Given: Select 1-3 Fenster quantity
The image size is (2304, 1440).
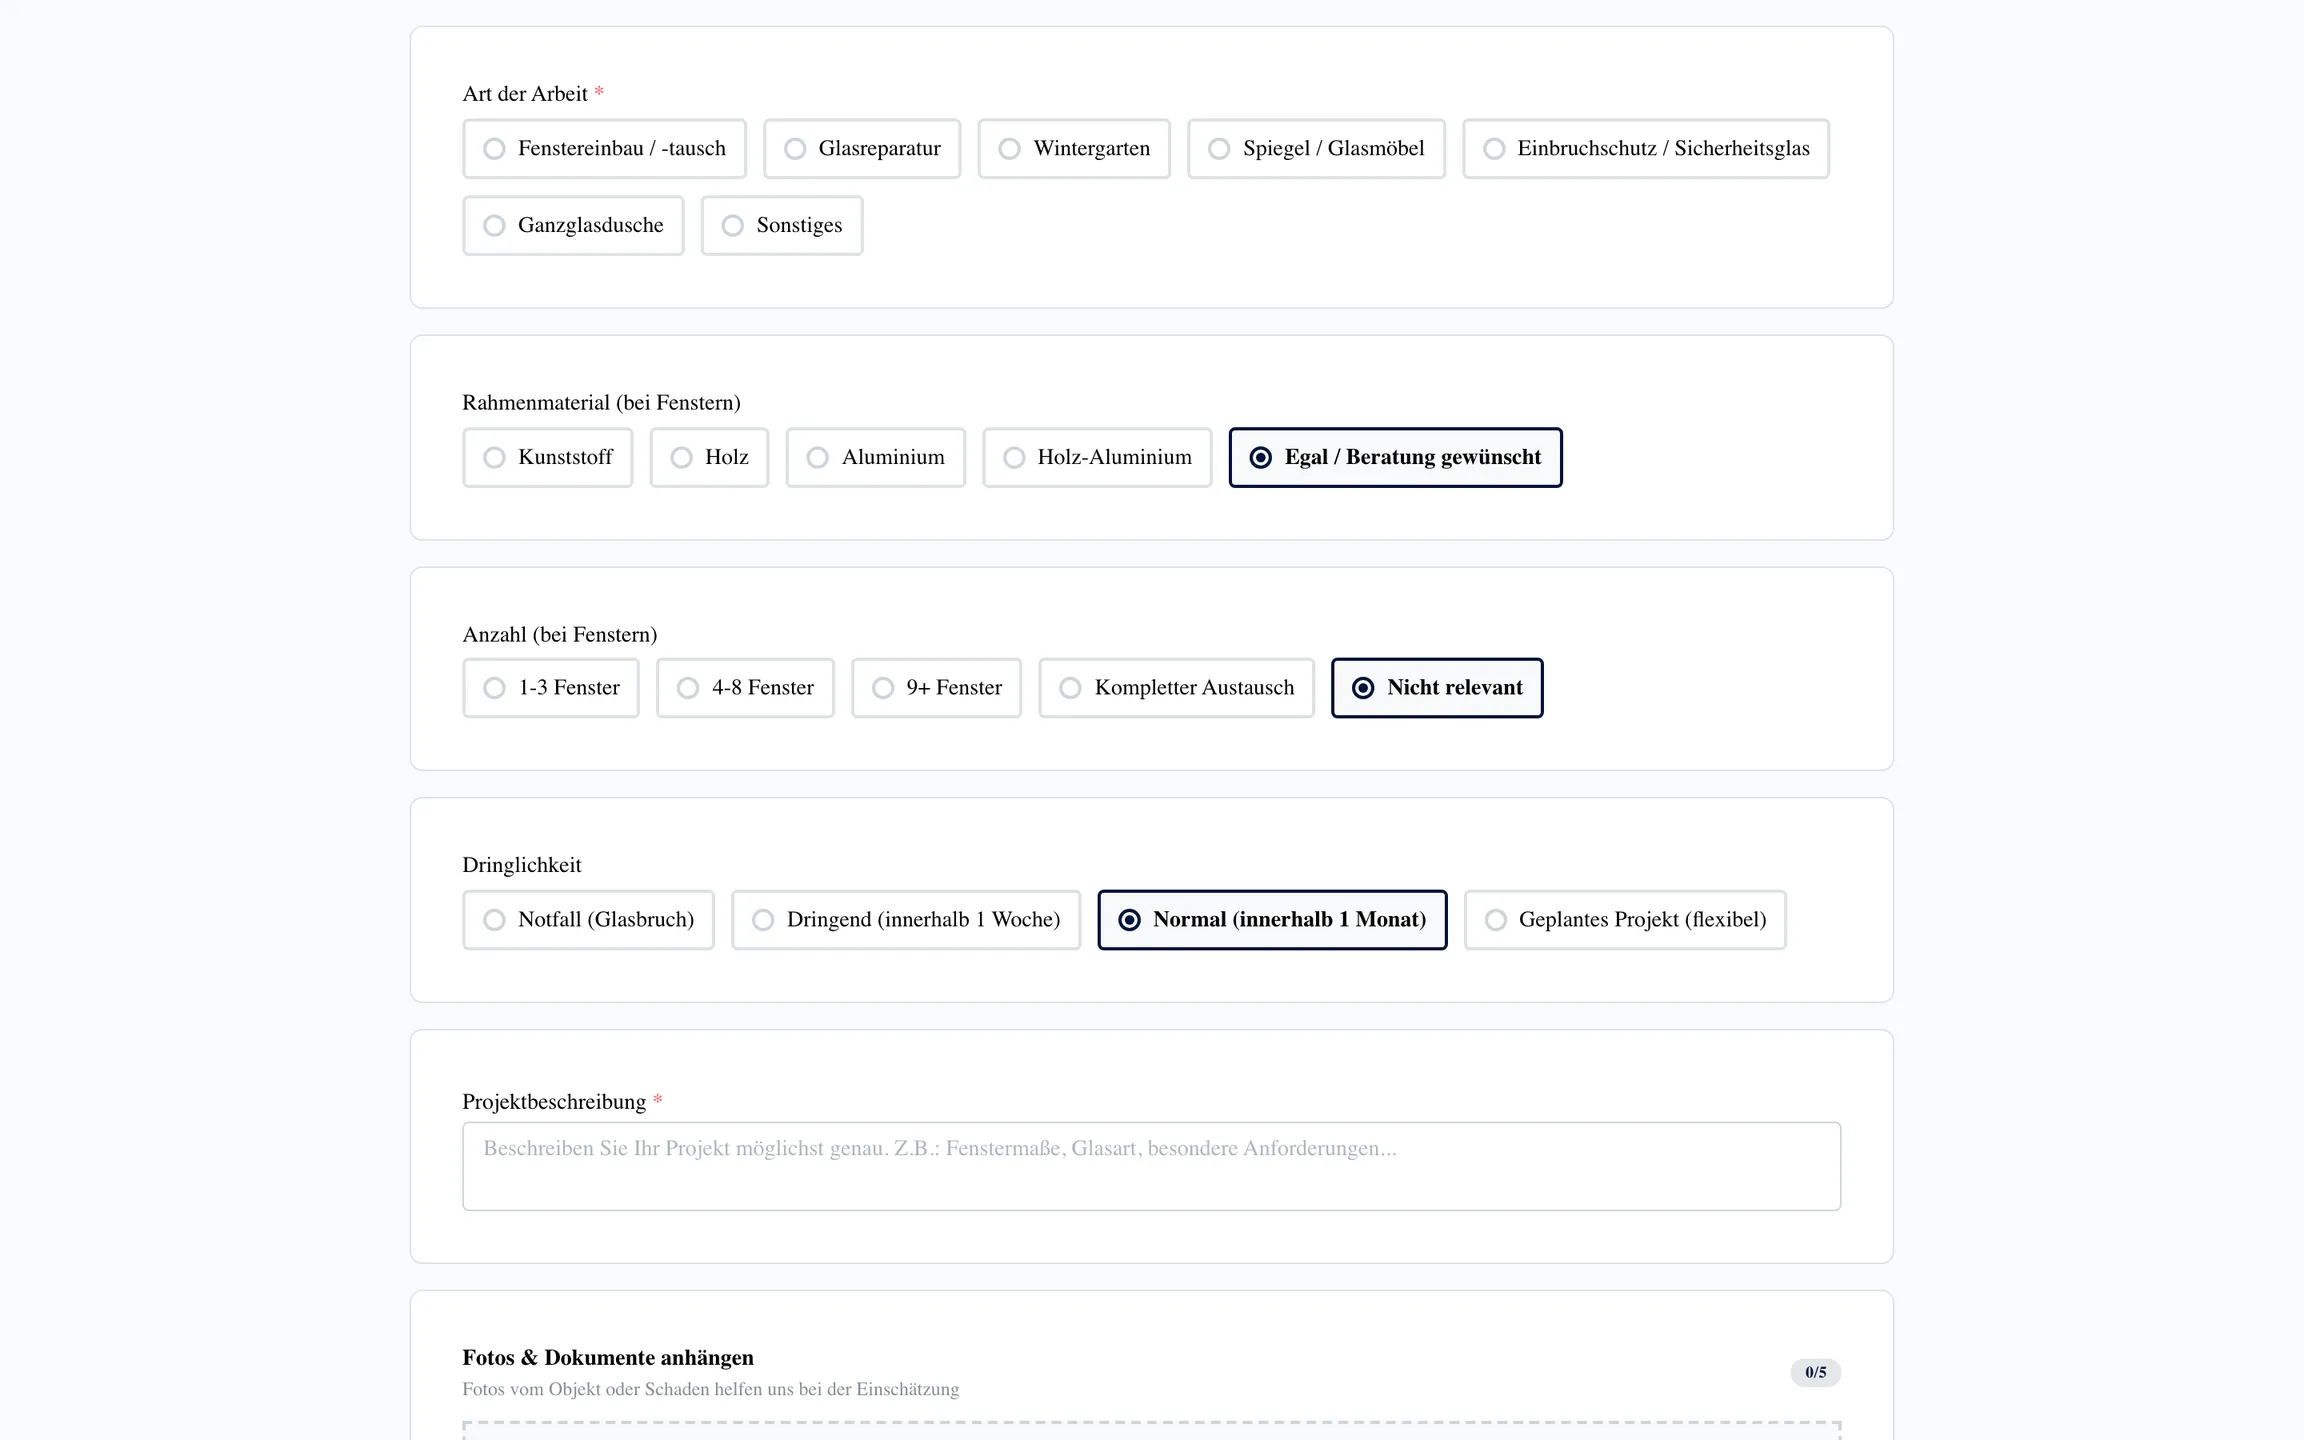Looking at the screenshot, I should 550,688.
